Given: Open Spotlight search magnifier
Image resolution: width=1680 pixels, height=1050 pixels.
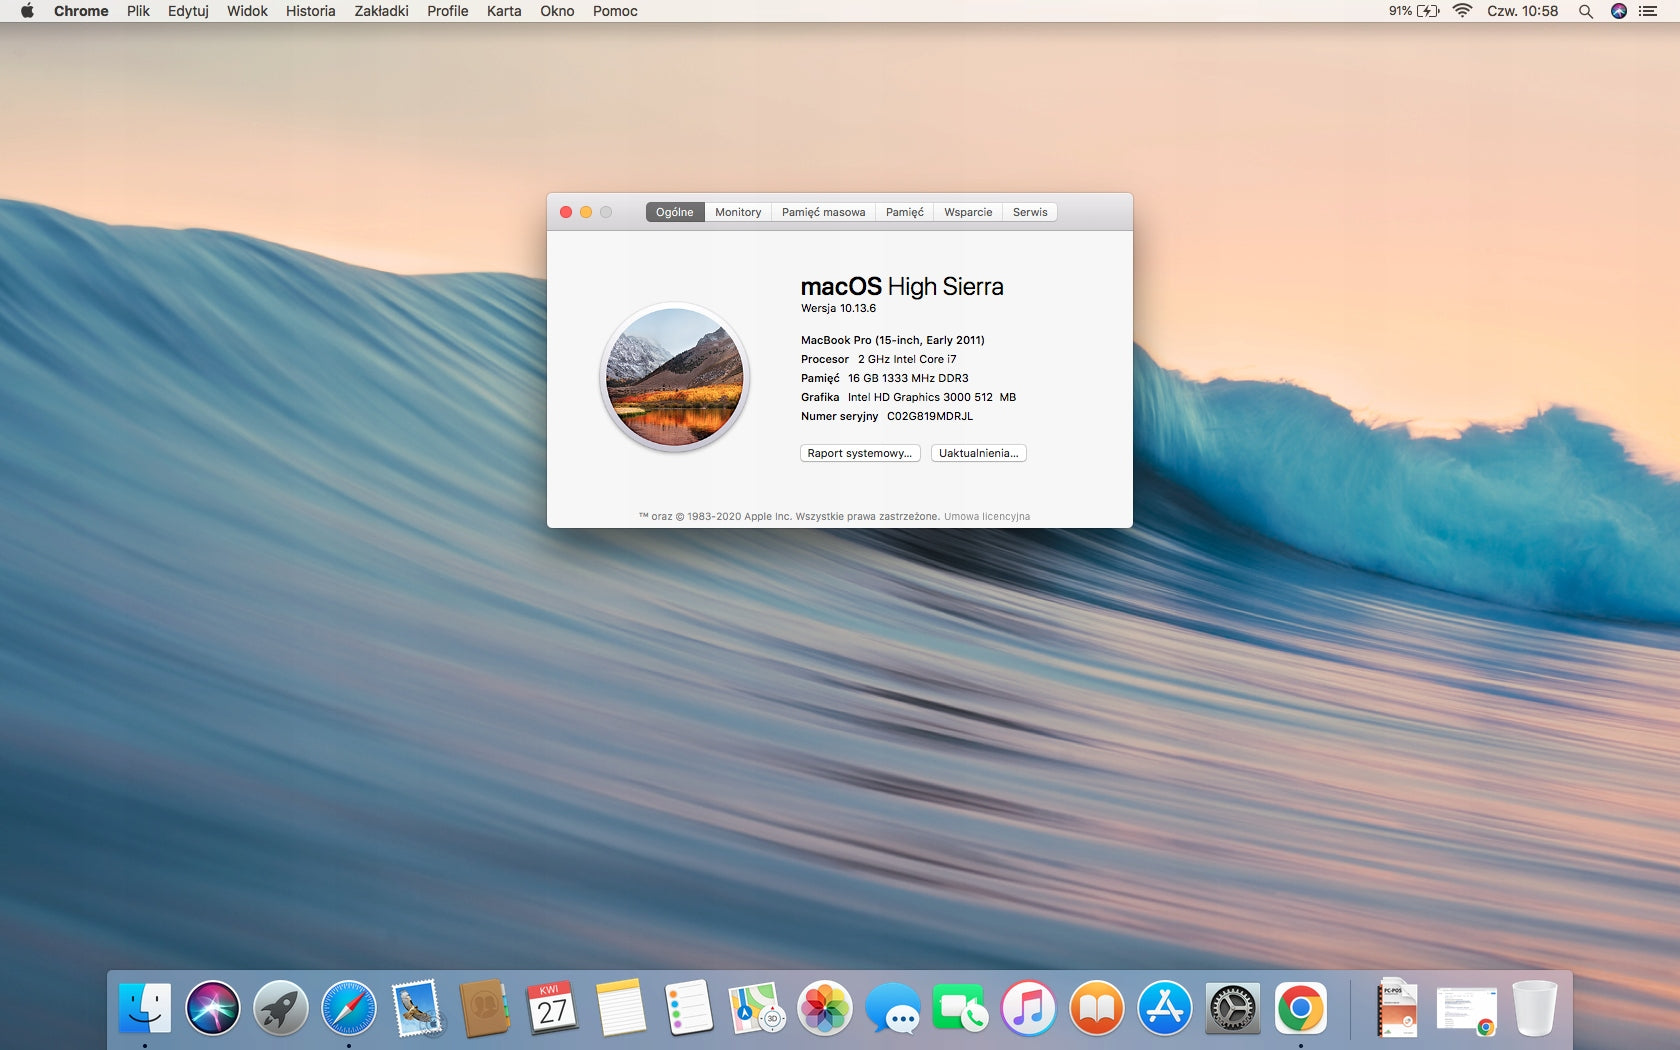Looking at the screenshot, I should (x=1585, y=11).
